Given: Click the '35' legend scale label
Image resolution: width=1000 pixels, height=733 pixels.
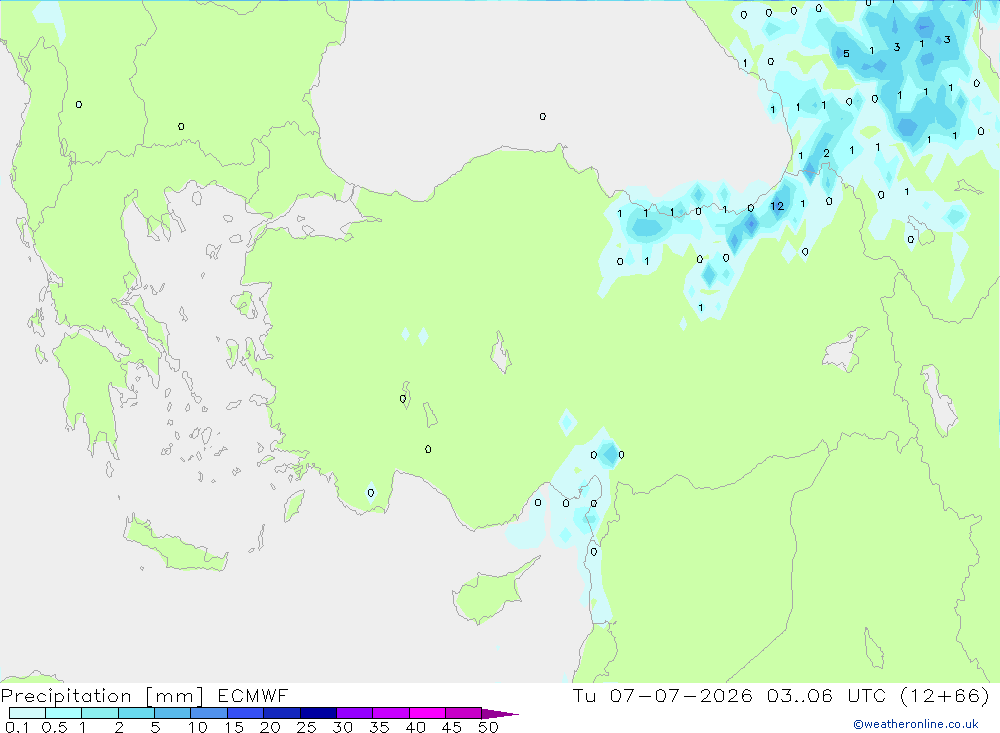Looking at the screenshot, I should click(379, 727).
